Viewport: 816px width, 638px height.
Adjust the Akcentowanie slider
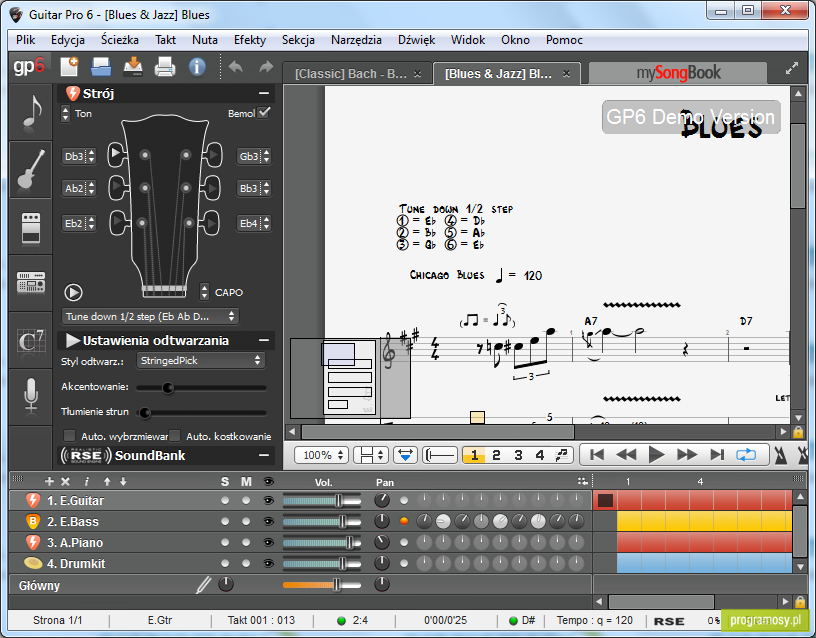201,388
